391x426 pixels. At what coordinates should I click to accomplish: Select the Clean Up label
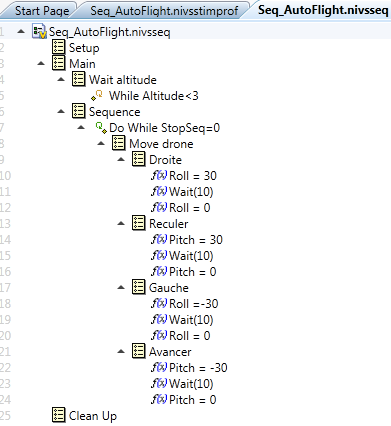click(93, 416)
